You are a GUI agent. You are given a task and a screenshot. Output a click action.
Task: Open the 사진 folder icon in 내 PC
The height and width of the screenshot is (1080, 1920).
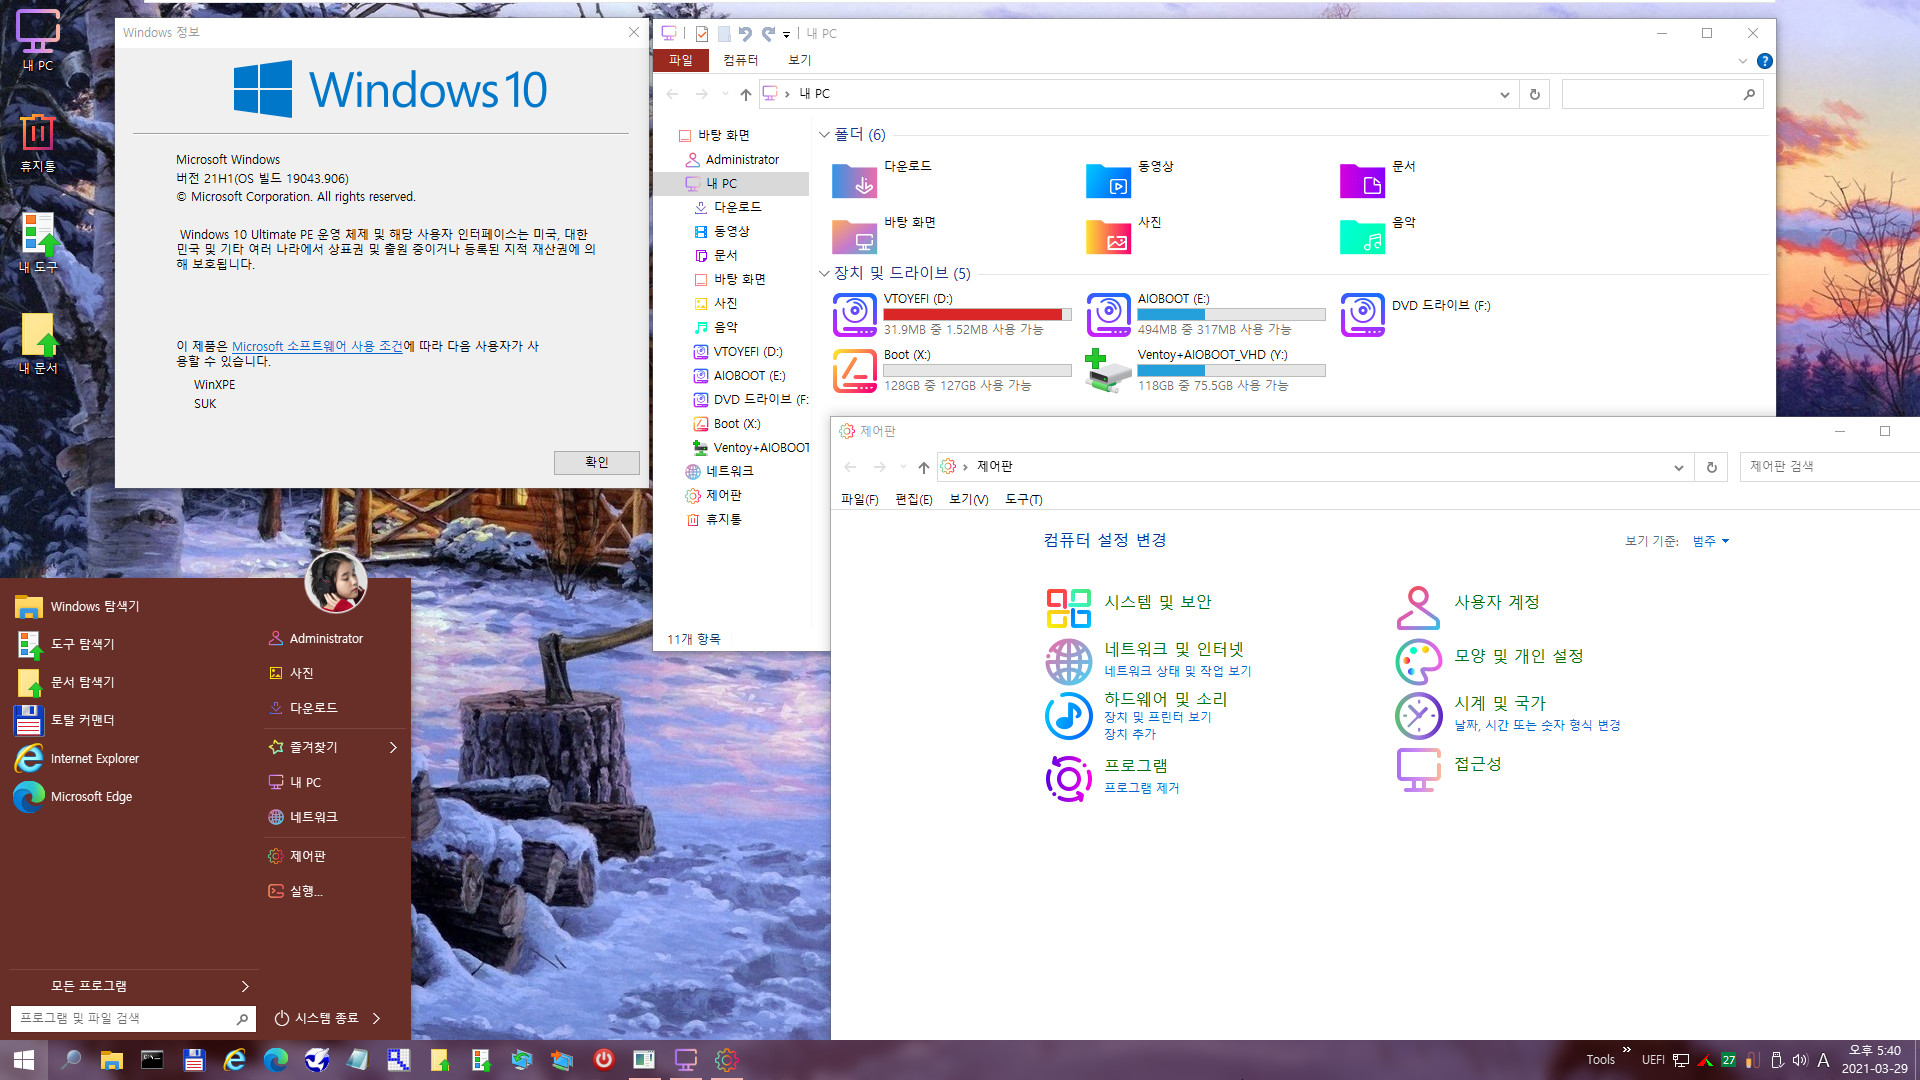click(x=1109, y=237)
